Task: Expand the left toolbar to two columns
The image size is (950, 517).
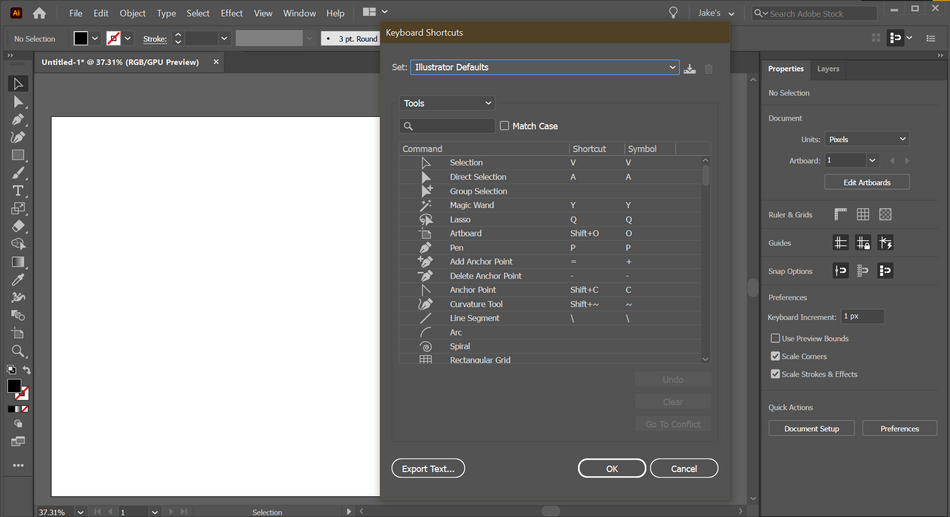Action: click(x=10, y=55)
